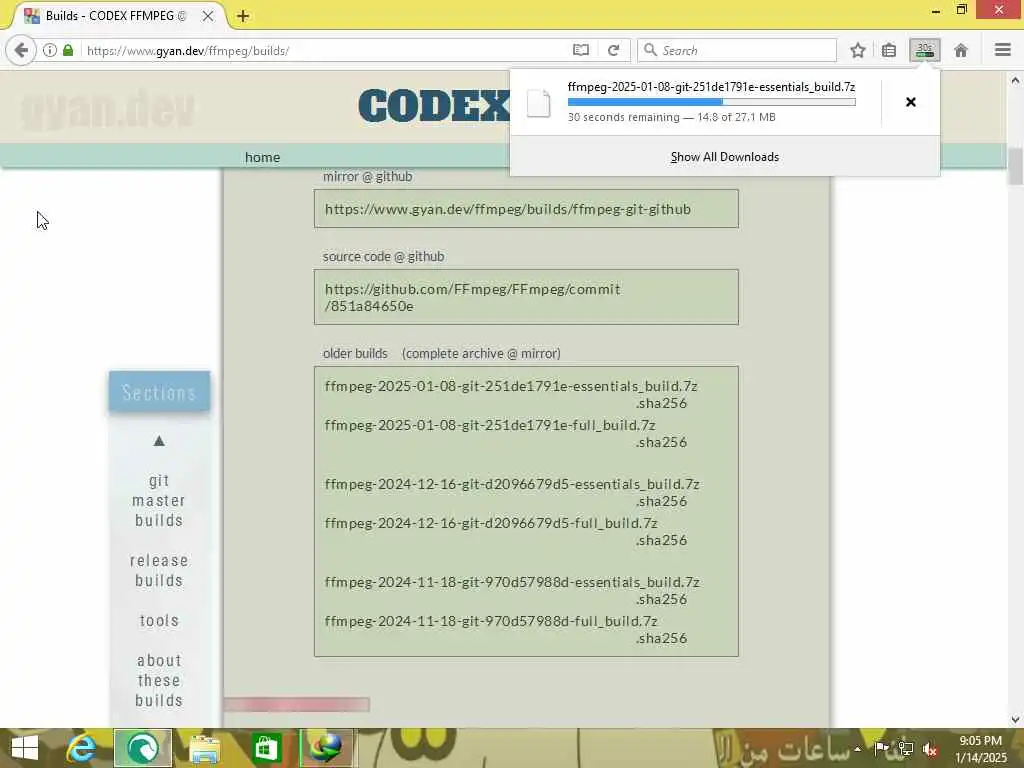Click the gyan.dev header logo

click(x=108, y=108)
